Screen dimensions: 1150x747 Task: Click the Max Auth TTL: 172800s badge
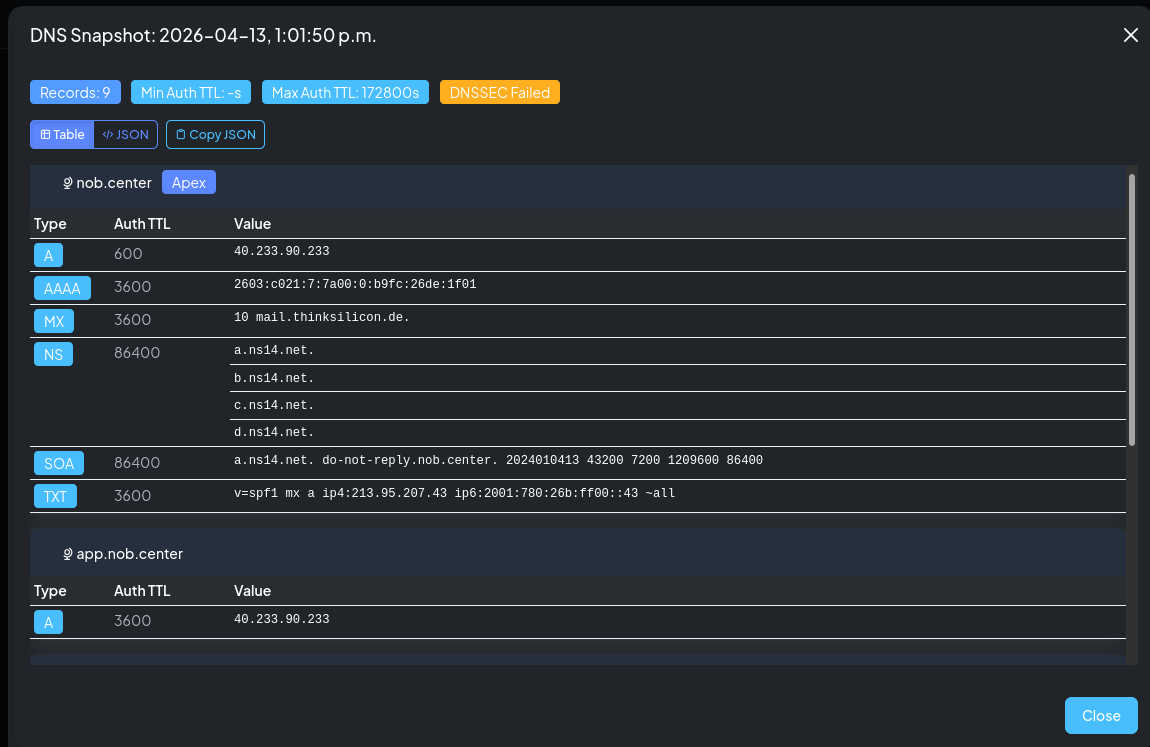[345, 92]
